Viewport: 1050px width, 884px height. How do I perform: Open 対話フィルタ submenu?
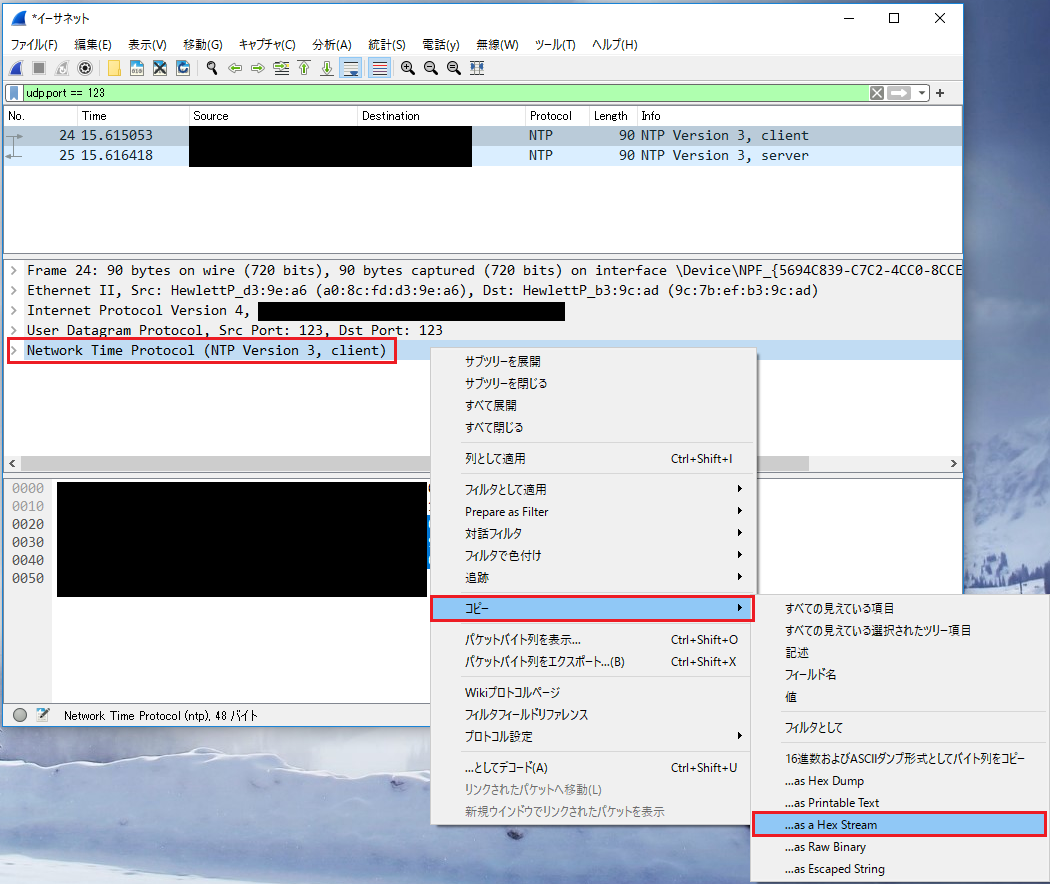(593, 534)
